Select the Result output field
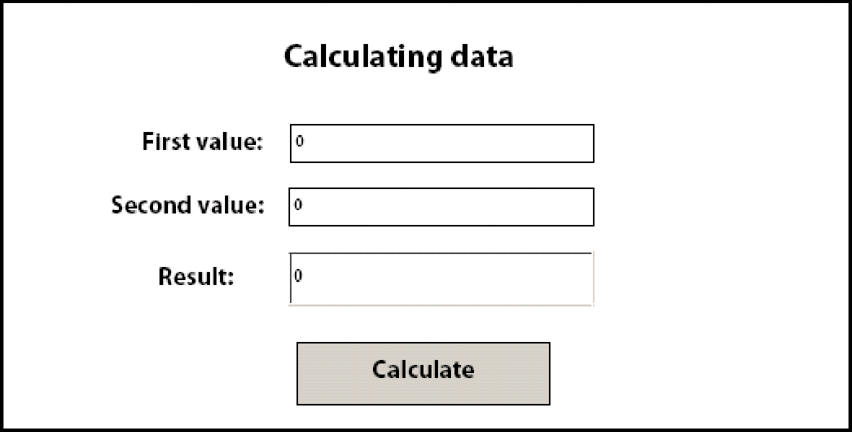Image resolution: width=852 pixels, height=432 pixels. point(441,278)
